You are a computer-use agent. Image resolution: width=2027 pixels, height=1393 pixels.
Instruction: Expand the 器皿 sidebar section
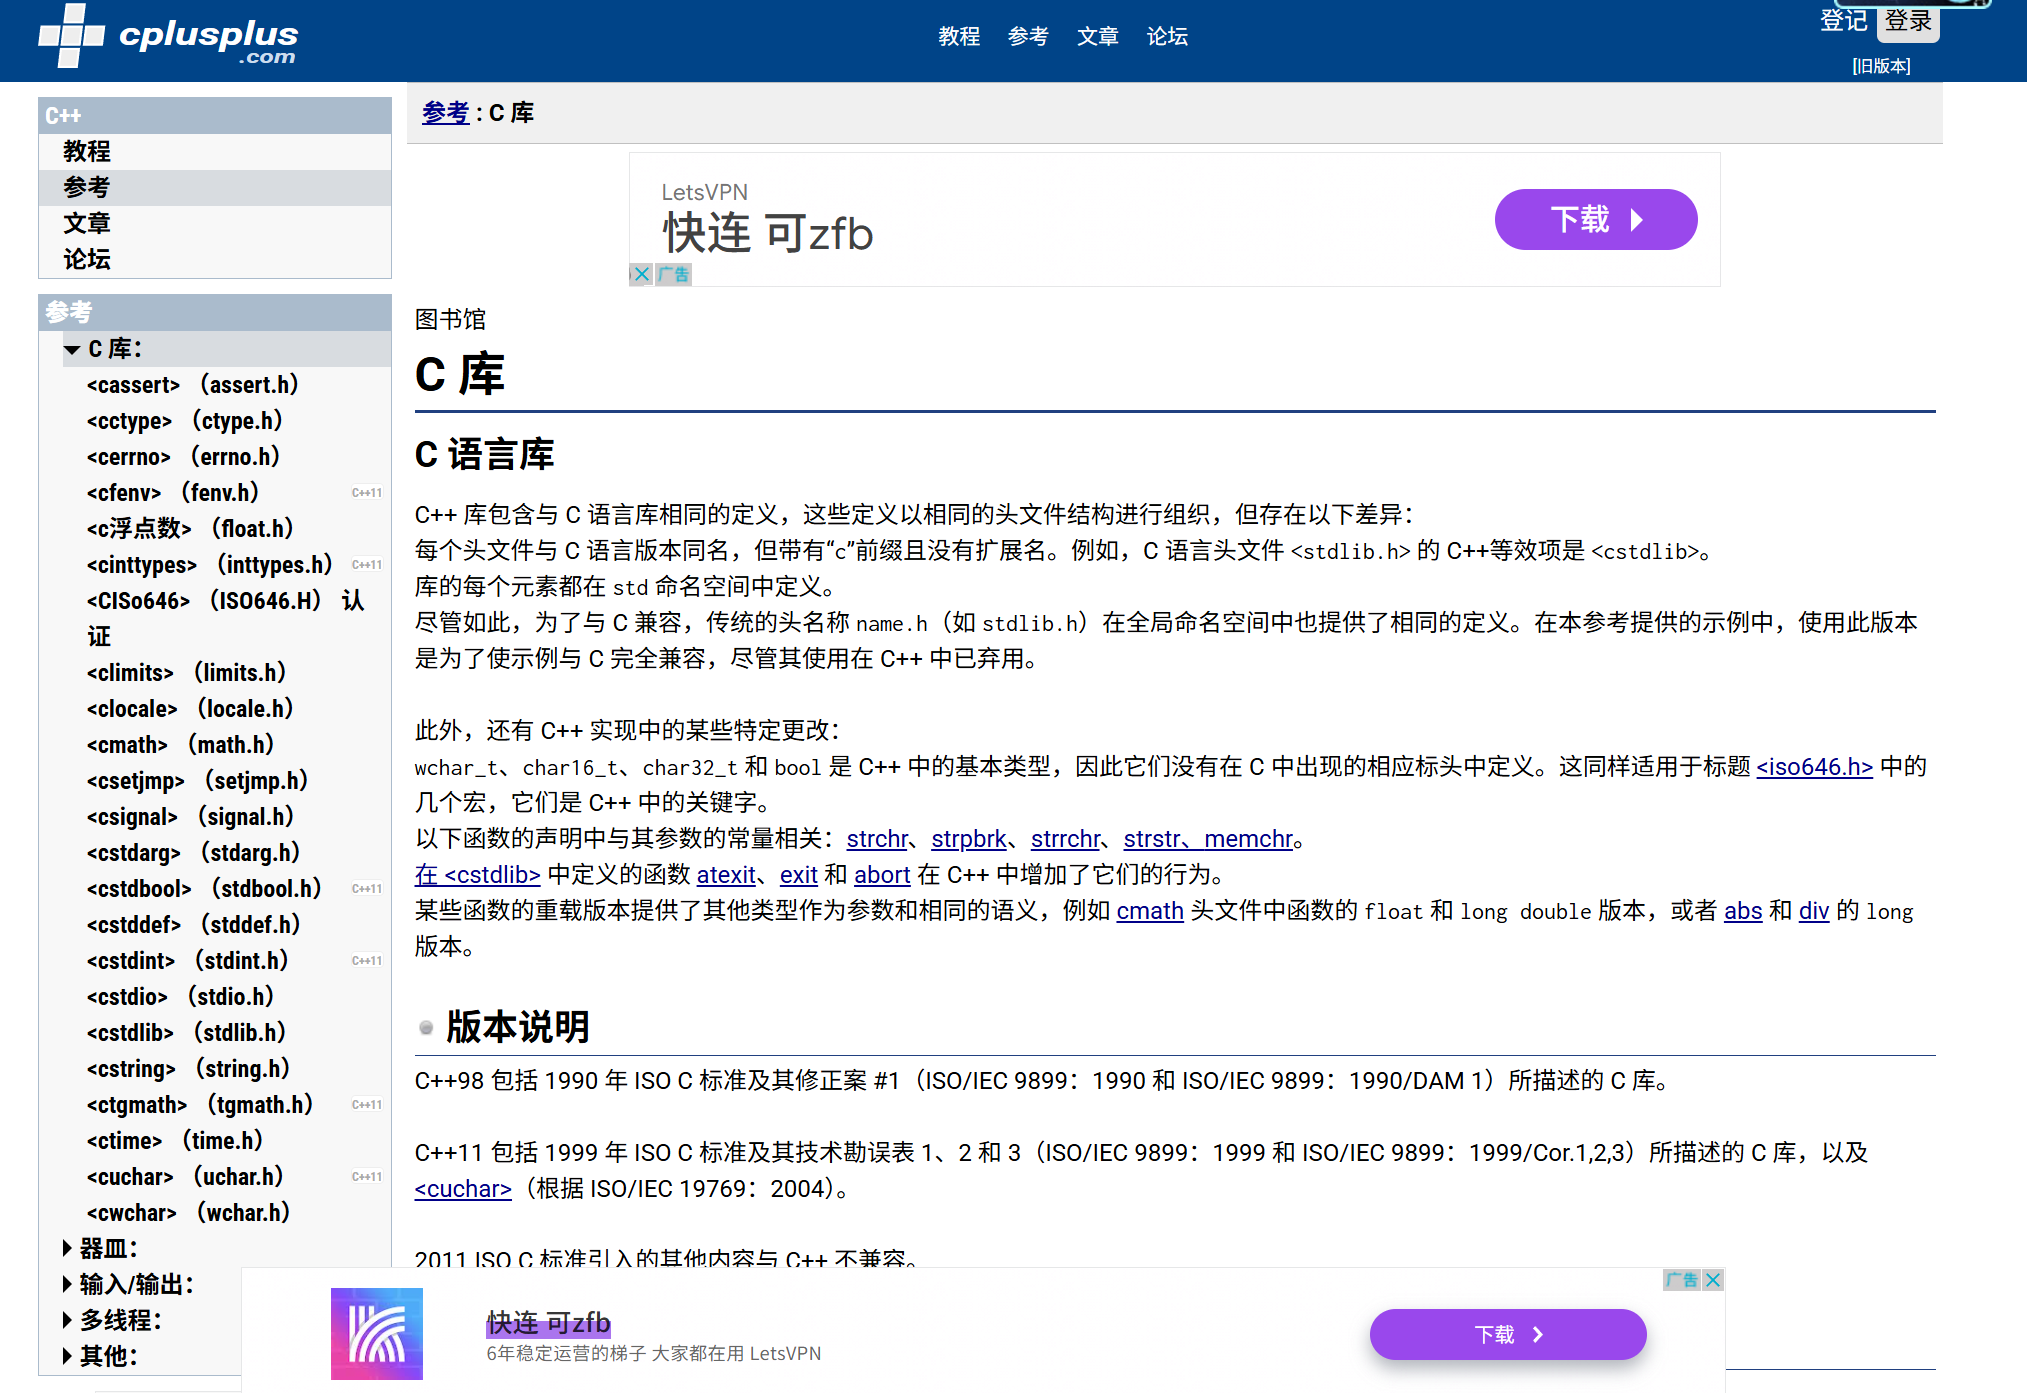(x=67, y=1248)
